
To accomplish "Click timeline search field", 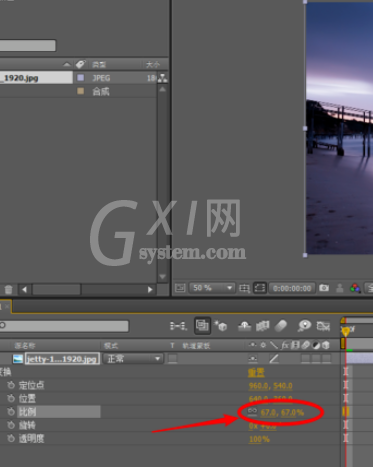I will (x=64, y=326).
